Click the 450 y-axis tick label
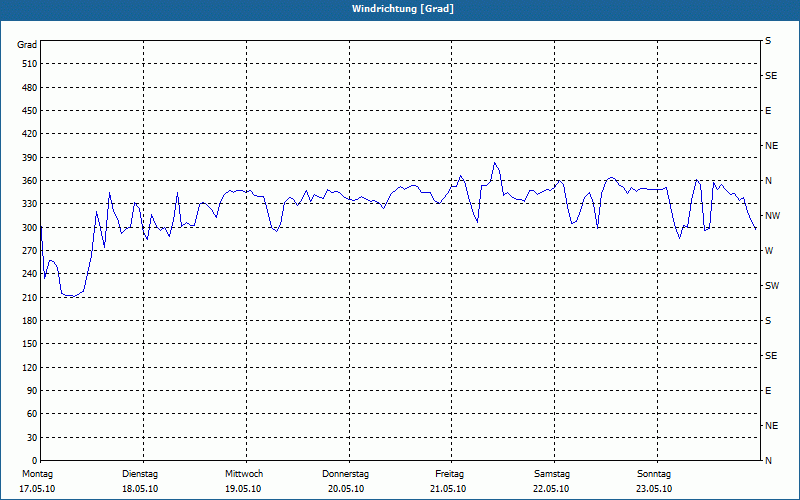800x500 pixels. (x=30, y=111)
